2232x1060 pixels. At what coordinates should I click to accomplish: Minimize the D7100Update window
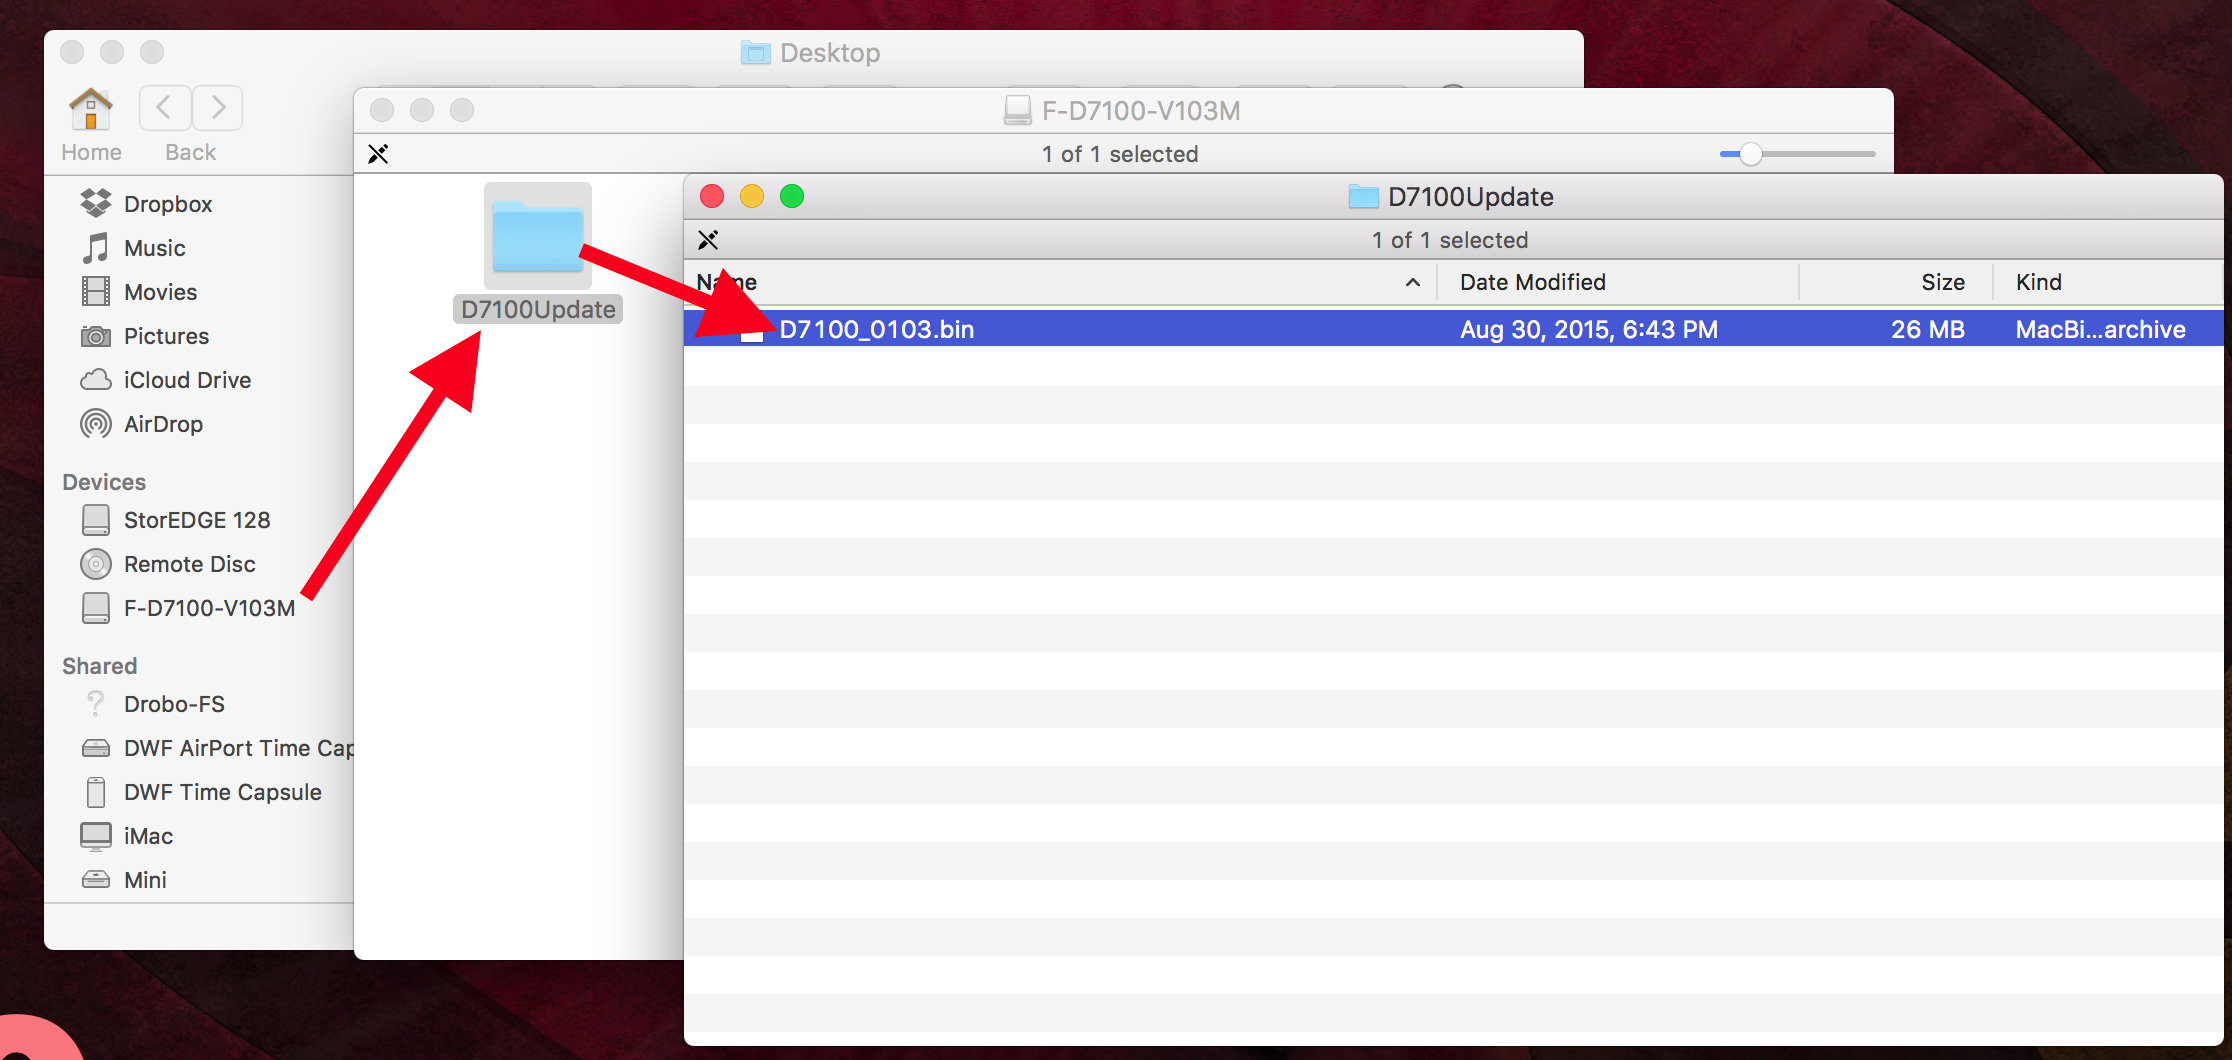tap(752, 196)
